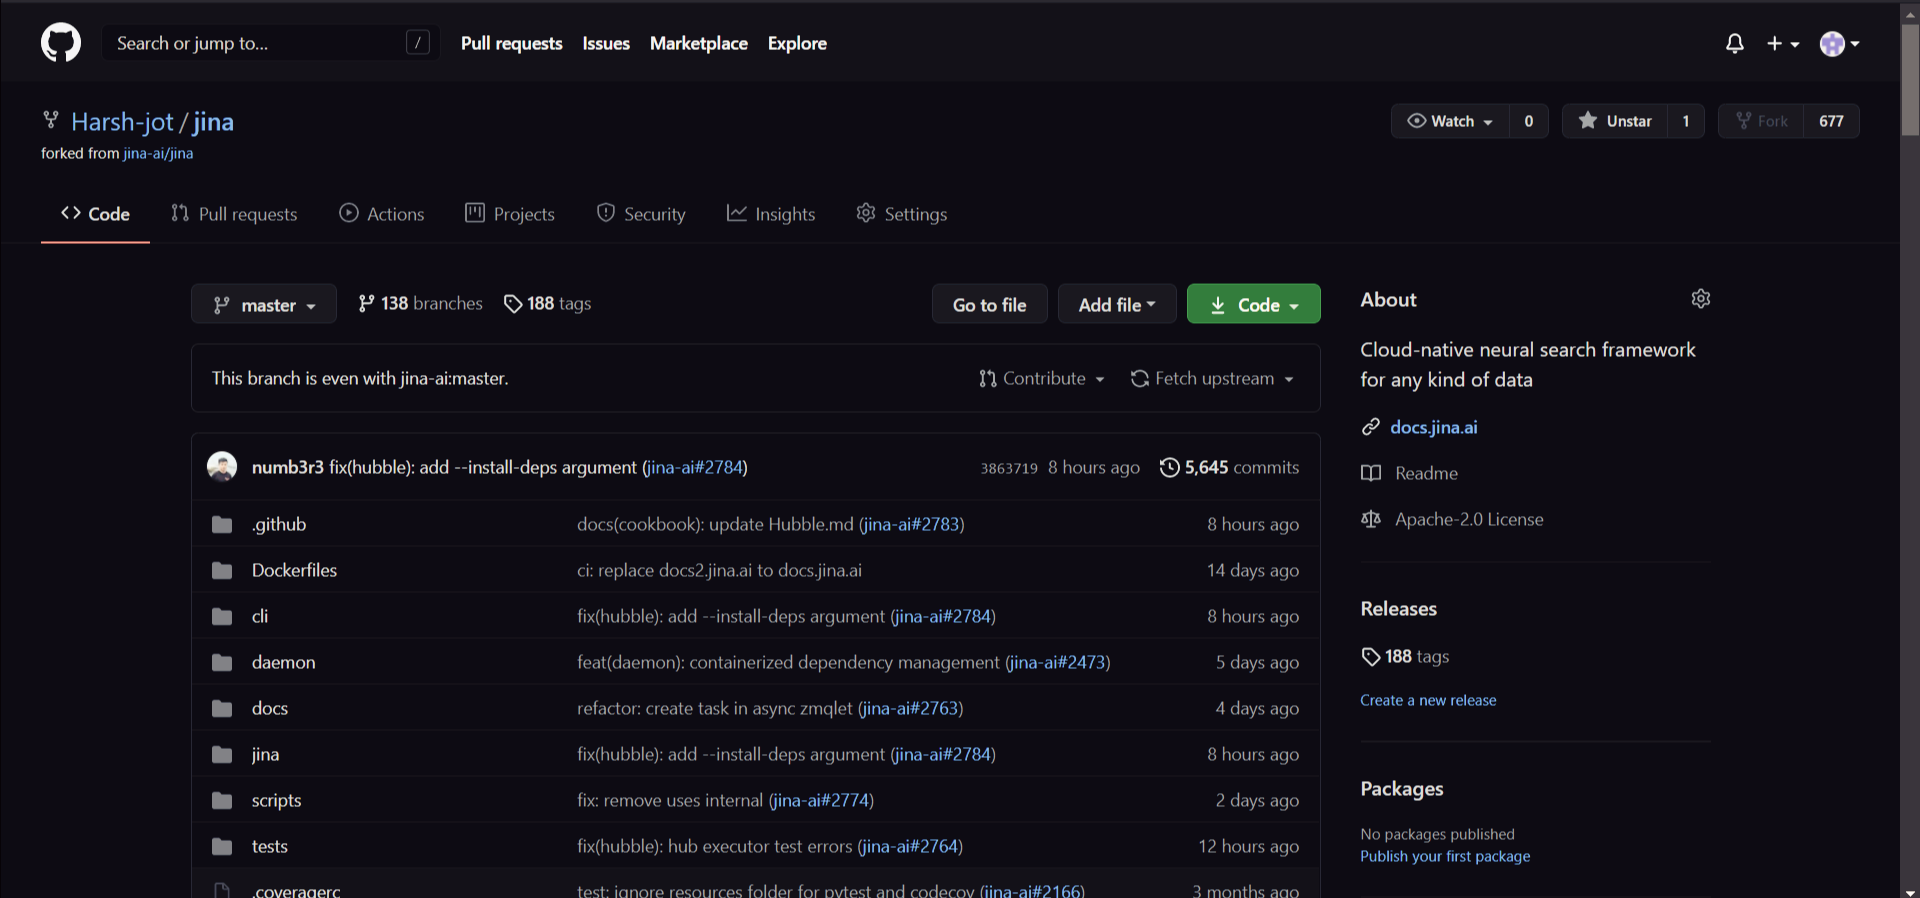
Task: Click the GitHub octocat logo
Action: (61, 43)
